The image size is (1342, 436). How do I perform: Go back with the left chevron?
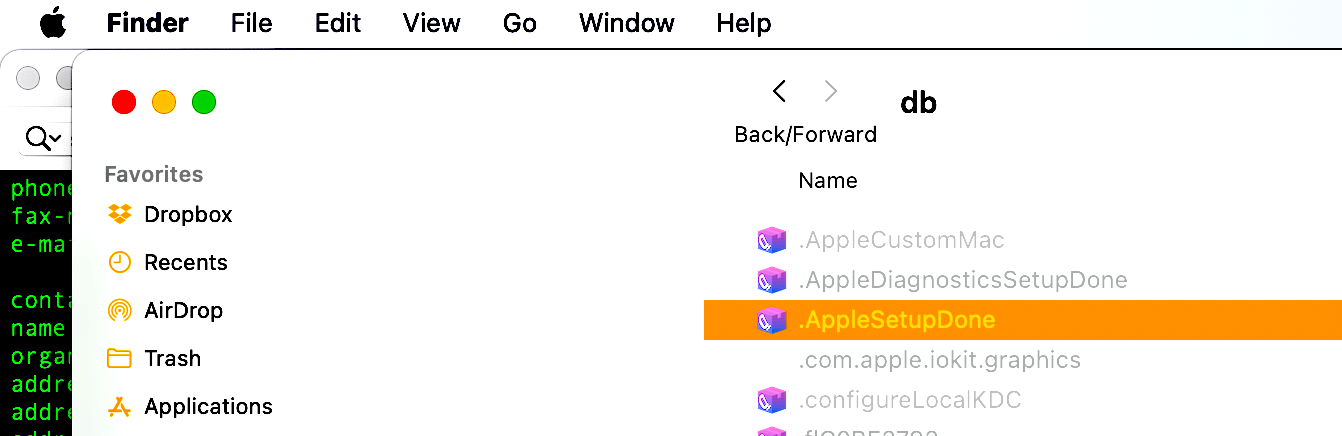point(780,92)
